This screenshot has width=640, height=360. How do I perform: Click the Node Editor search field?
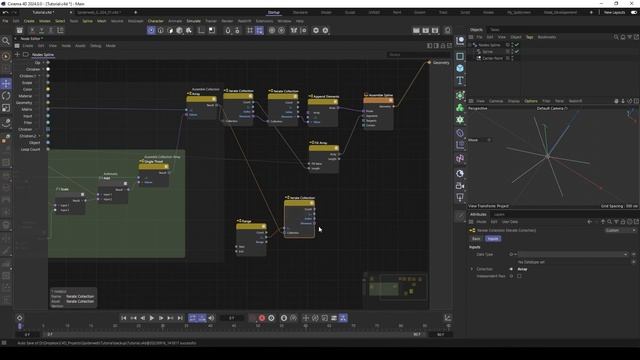pos(418,54)
